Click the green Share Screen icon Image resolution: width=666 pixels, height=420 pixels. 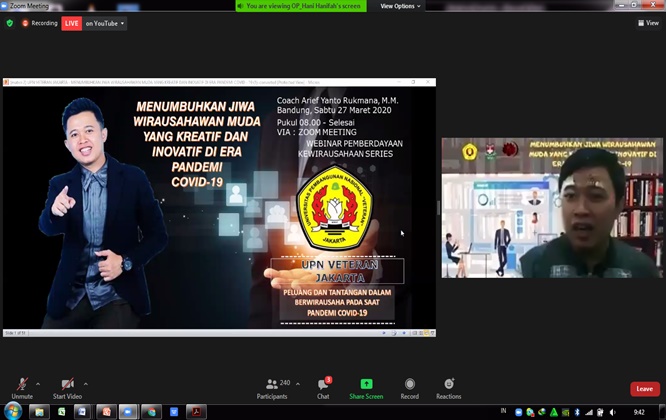pyautogui.click(x=366, y=387)
